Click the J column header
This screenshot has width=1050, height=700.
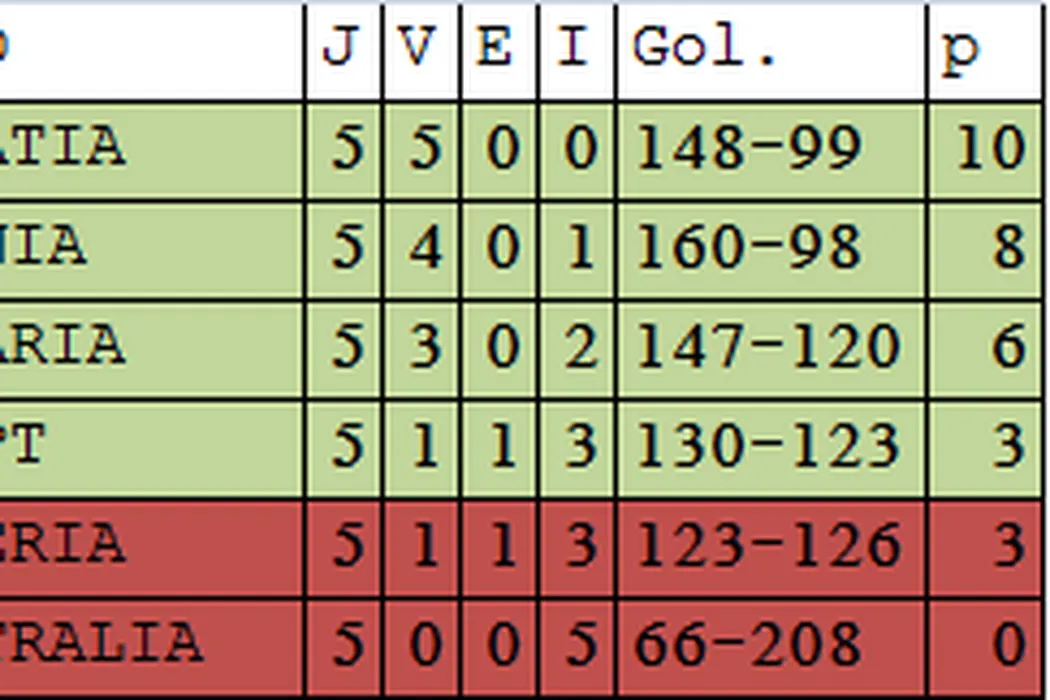pos(343,50)
